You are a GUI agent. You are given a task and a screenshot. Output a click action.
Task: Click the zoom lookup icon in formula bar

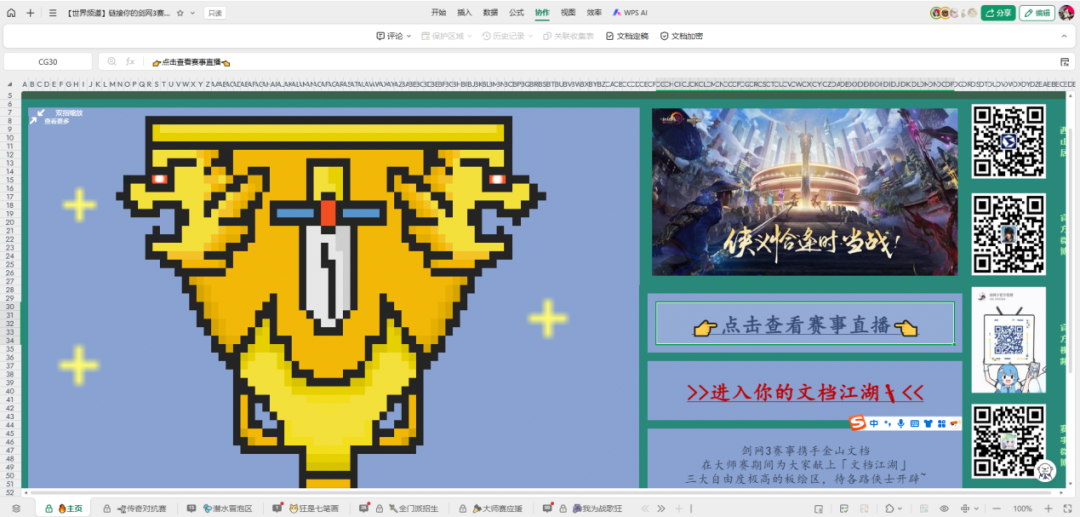click(112, 61)
